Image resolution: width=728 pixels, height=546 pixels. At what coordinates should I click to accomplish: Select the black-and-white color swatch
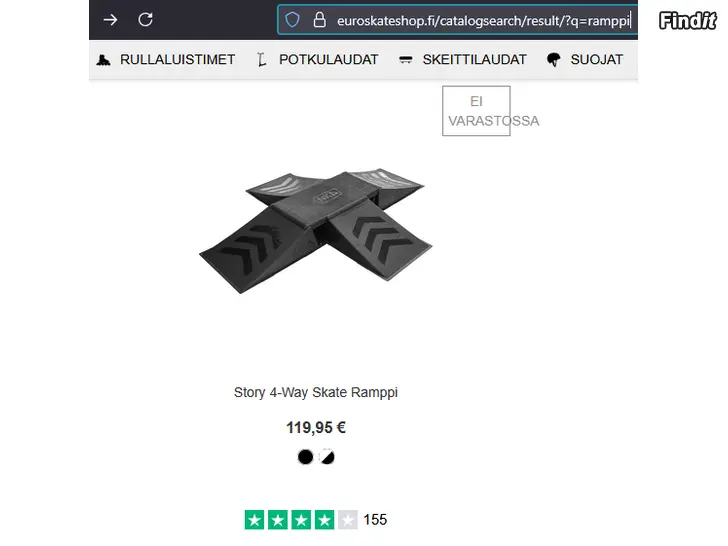327,457
